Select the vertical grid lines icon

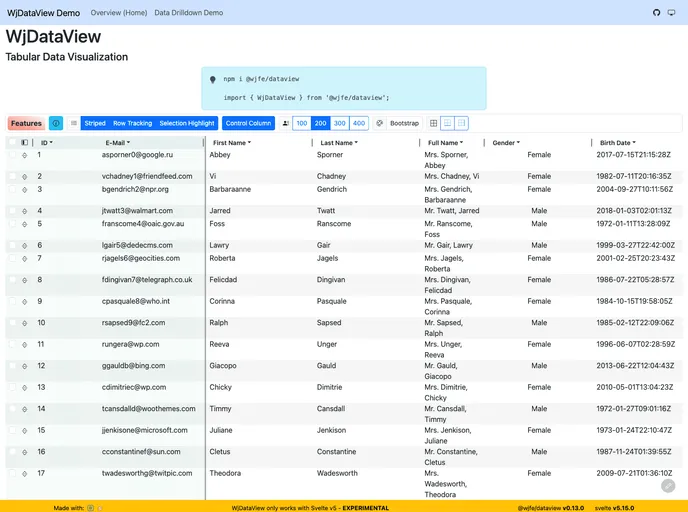(x=461, y=123)
